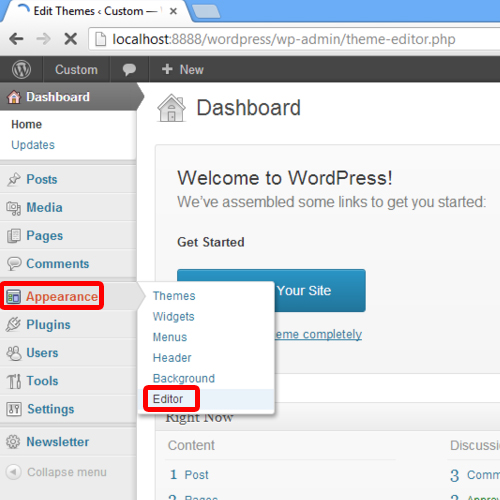This screenshot has height=500, width=500.
Task: Open the Plugins menu
Action: point(68,325)
